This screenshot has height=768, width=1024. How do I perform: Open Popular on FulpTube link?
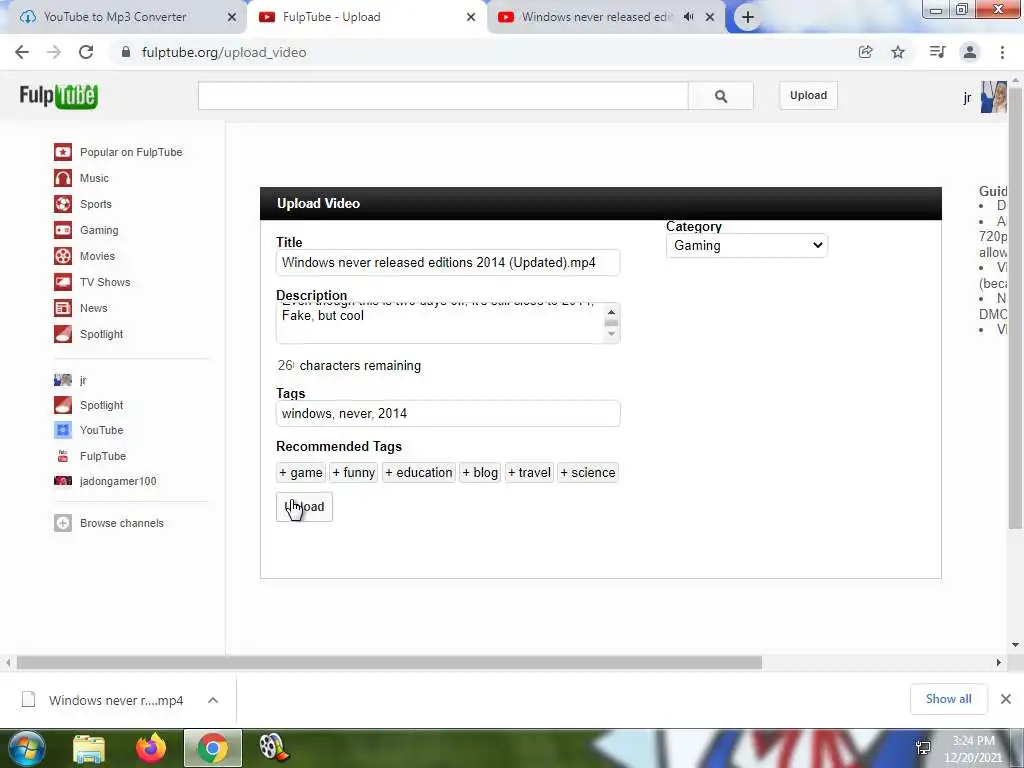[131, 152]
